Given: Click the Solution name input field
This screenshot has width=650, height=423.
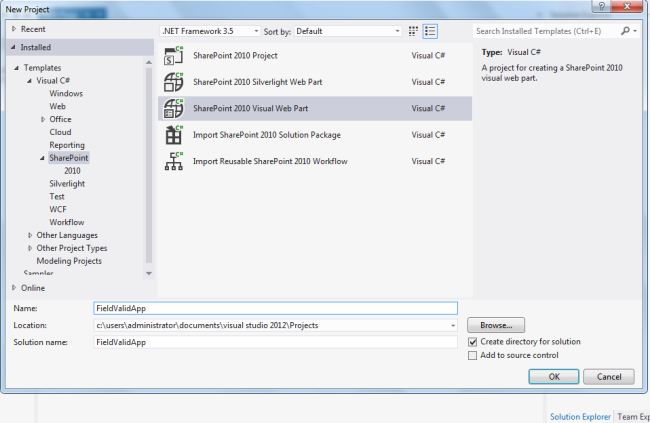Looking at the screenshot, I should [276, 342].
